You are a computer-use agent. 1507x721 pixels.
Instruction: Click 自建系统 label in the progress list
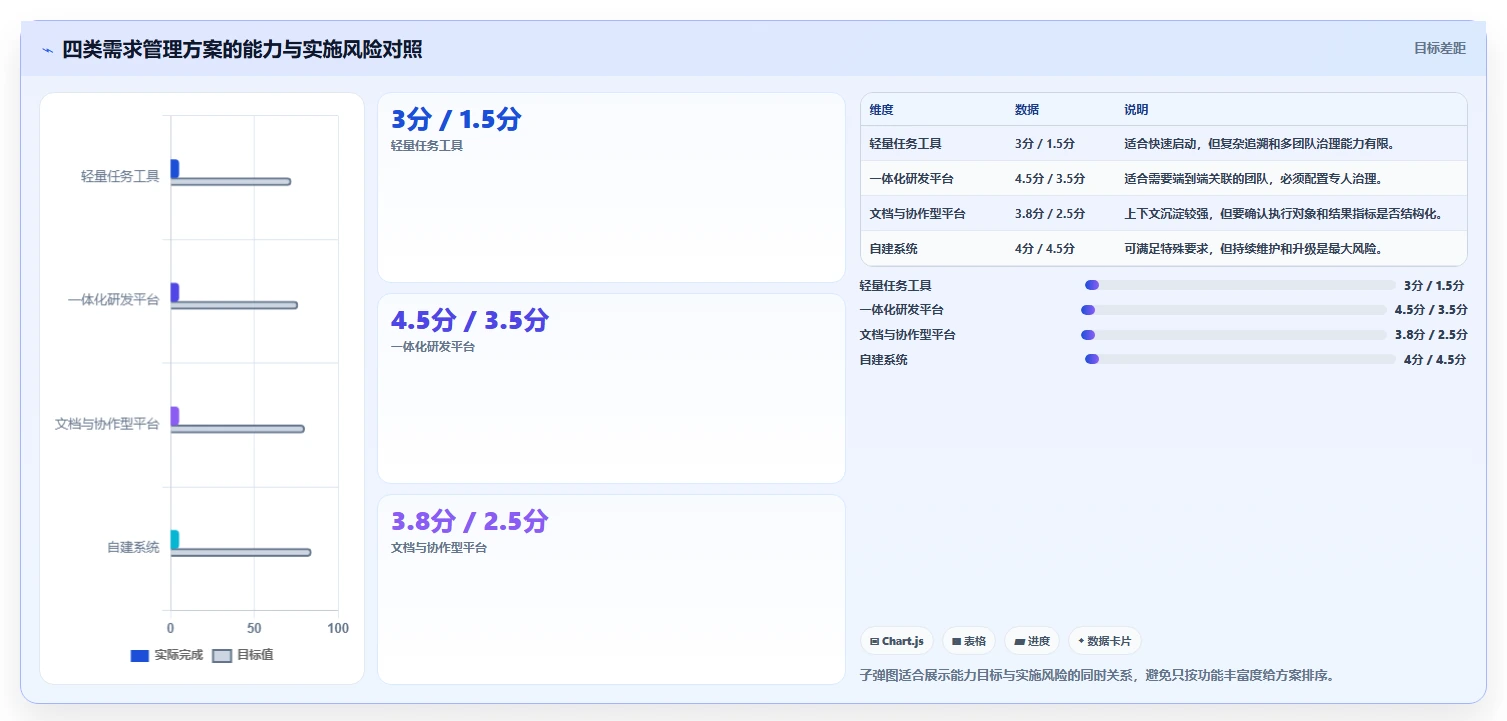tap(884, 359)
